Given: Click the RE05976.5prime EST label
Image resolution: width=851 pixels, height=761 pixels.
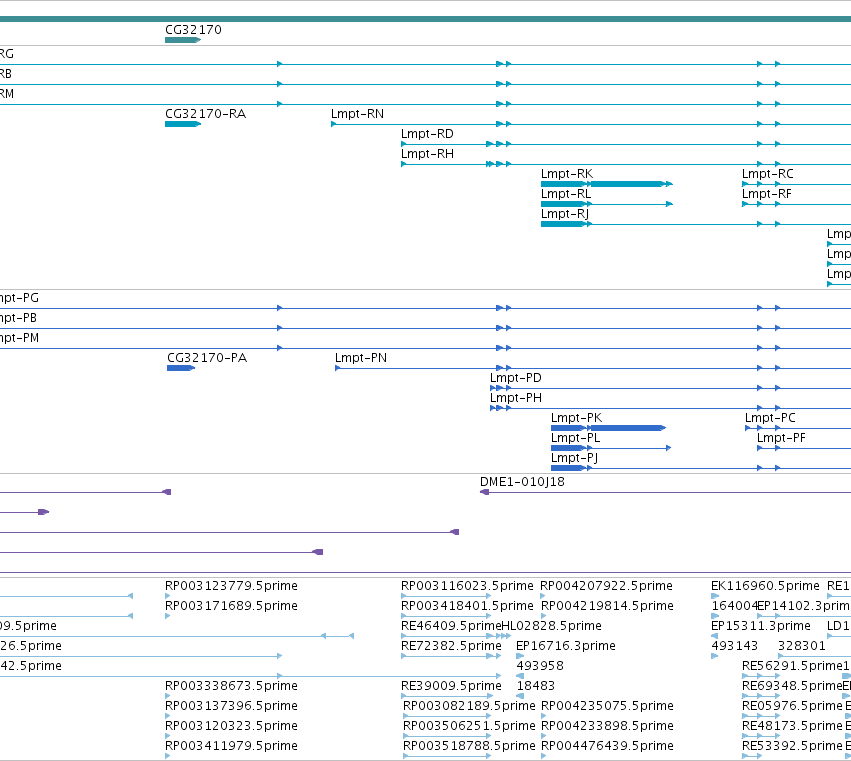Looking at the screenshot, I should (792, 707).
